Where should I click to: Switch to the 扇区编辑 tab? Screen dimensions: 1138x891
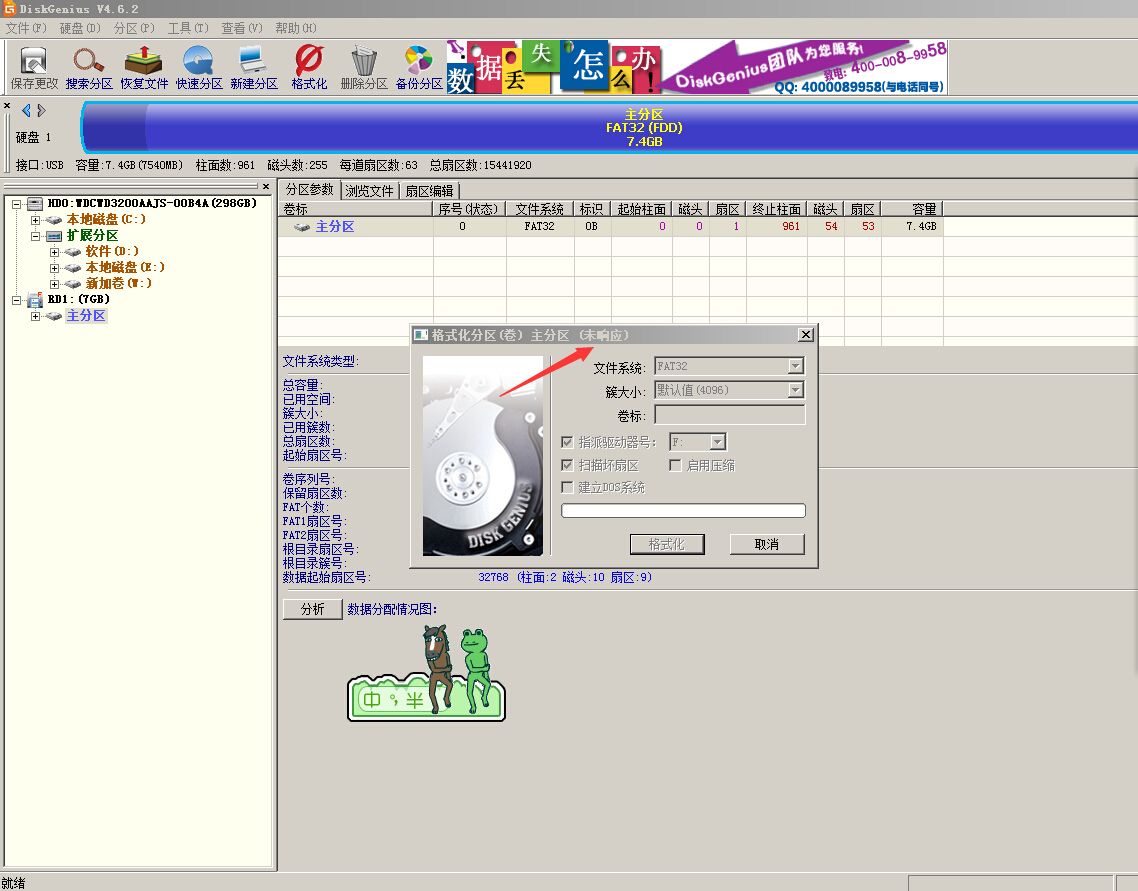430,191
